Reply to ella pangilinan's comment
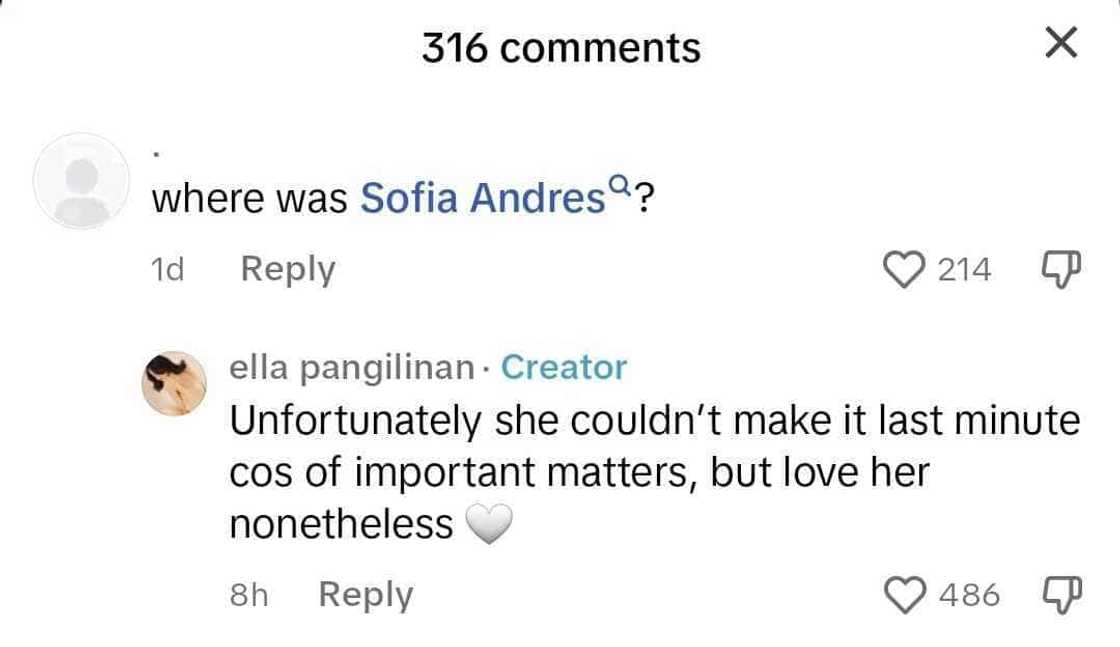This screenshot has height=647, width=1120. [365, 595]
